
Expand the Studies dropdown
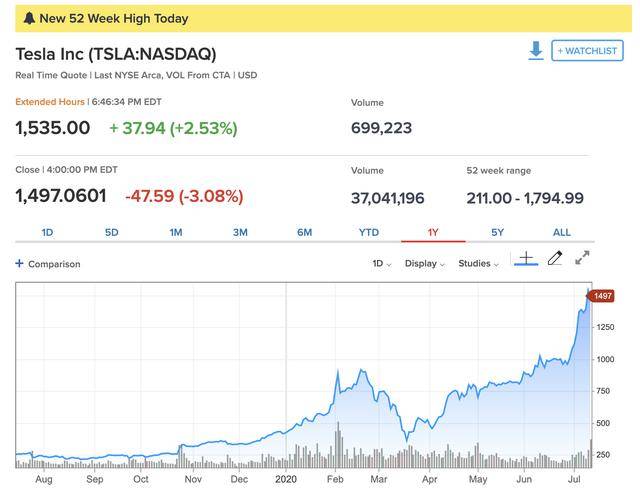(478, 264)
